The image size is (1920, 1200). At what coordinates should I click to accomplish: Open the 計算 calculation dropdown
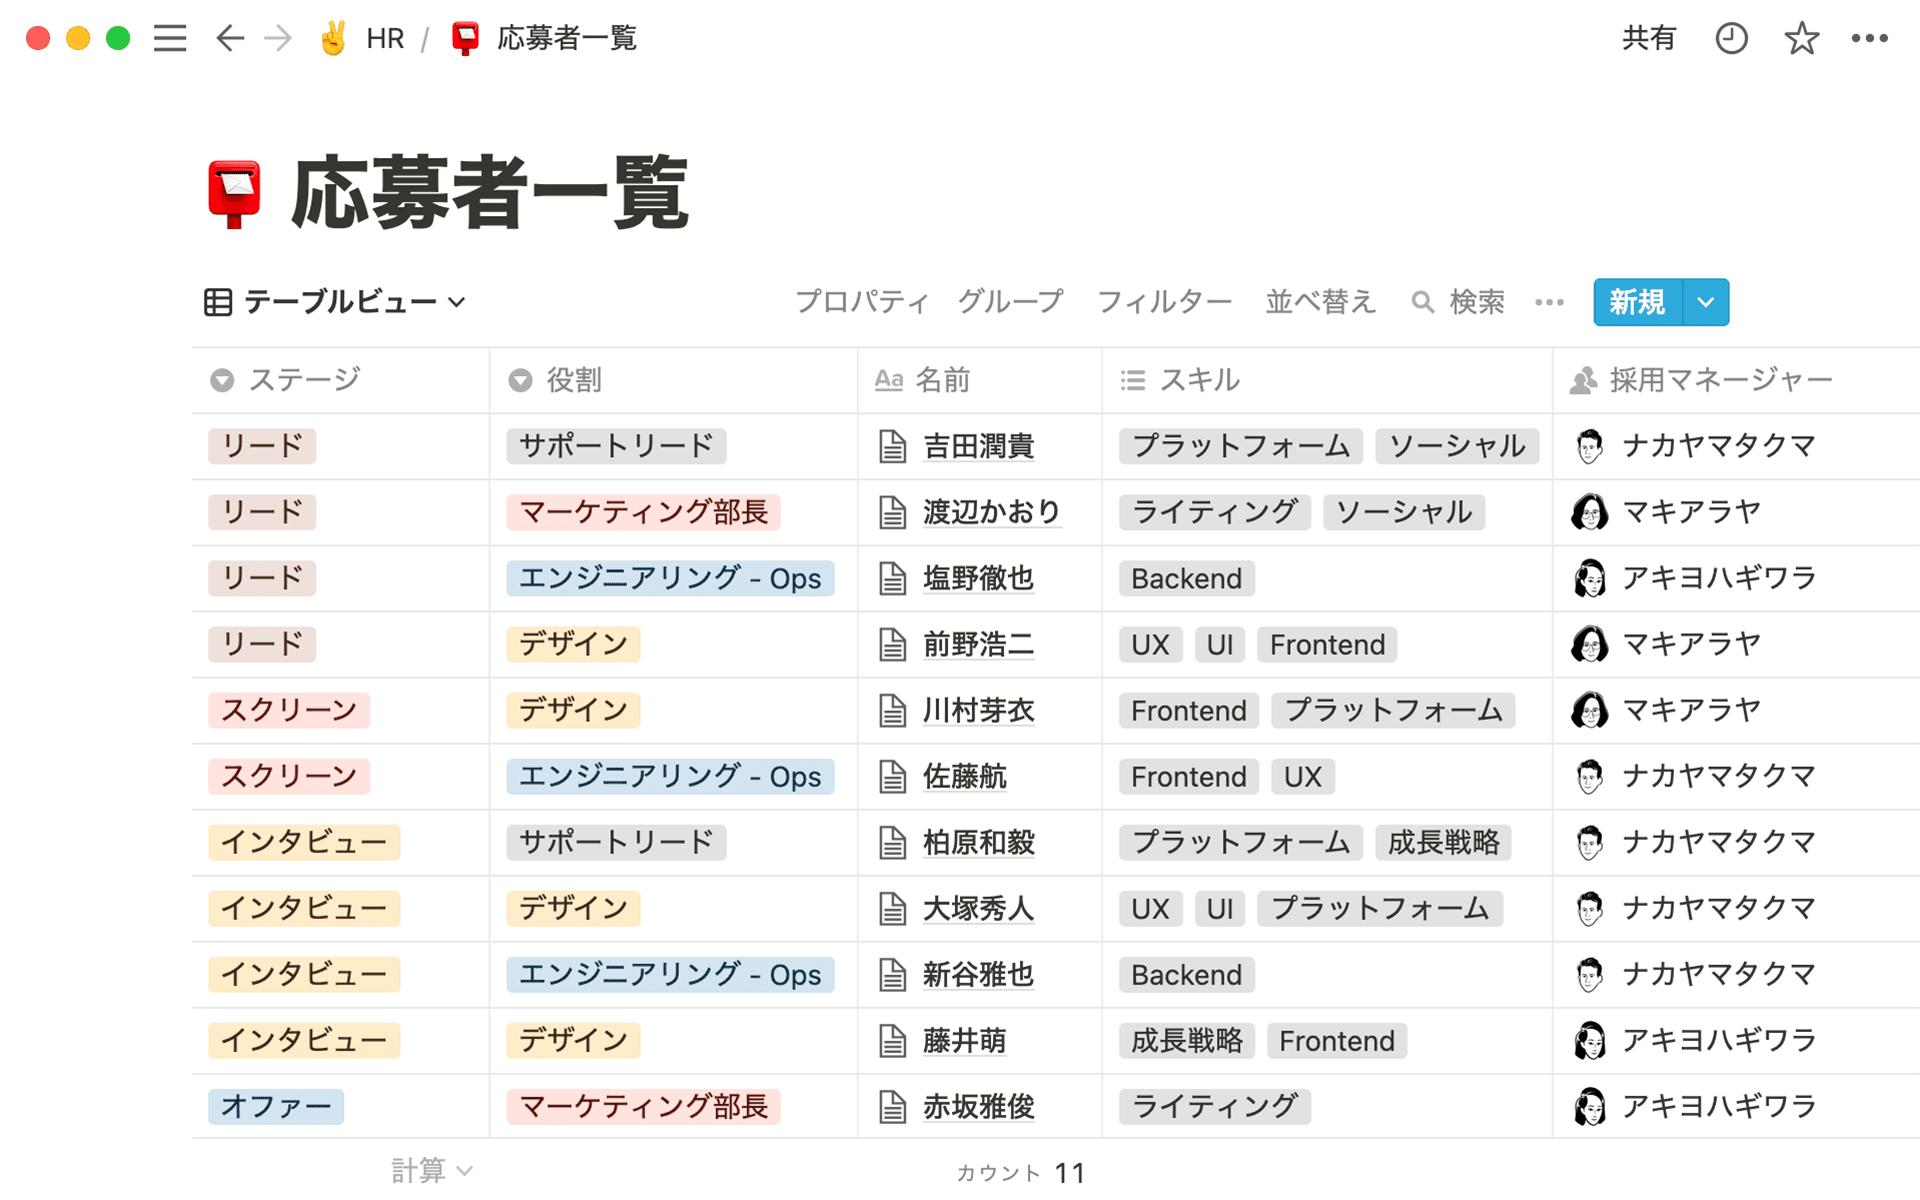coord(430,1168)
